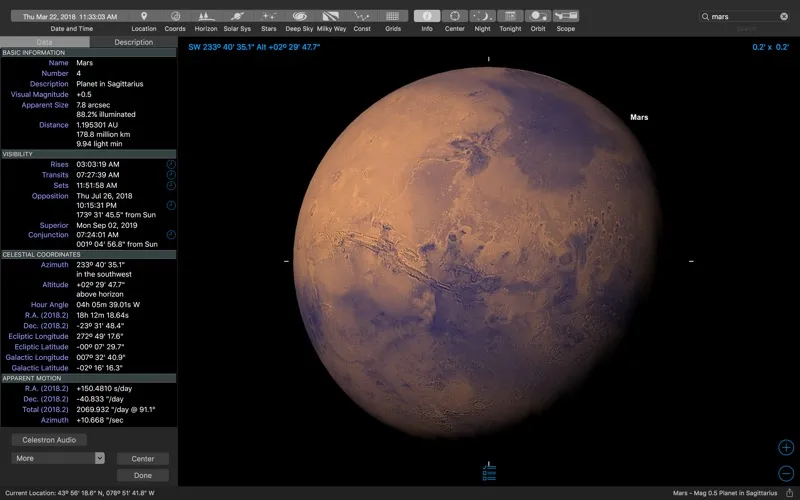
Task: Switch to the Description tab
Action: click(x=133, y=43)
